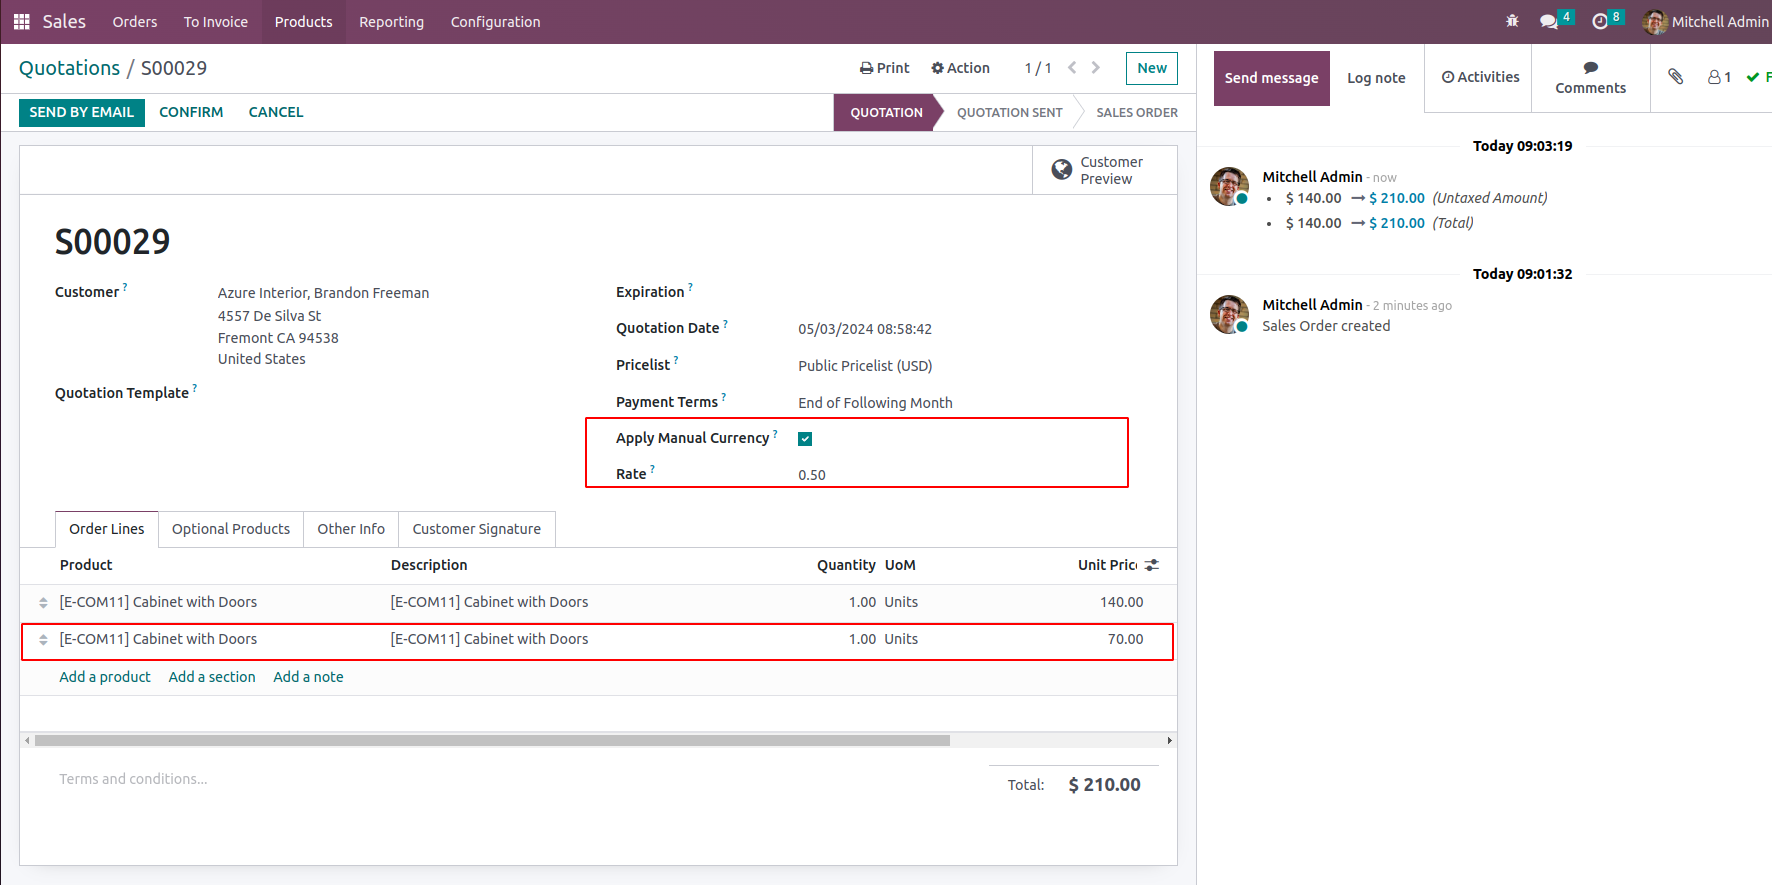Open the activities clock icon in navbar
The height and width of the screenshot is (885, 1772).
(1600, 21)
